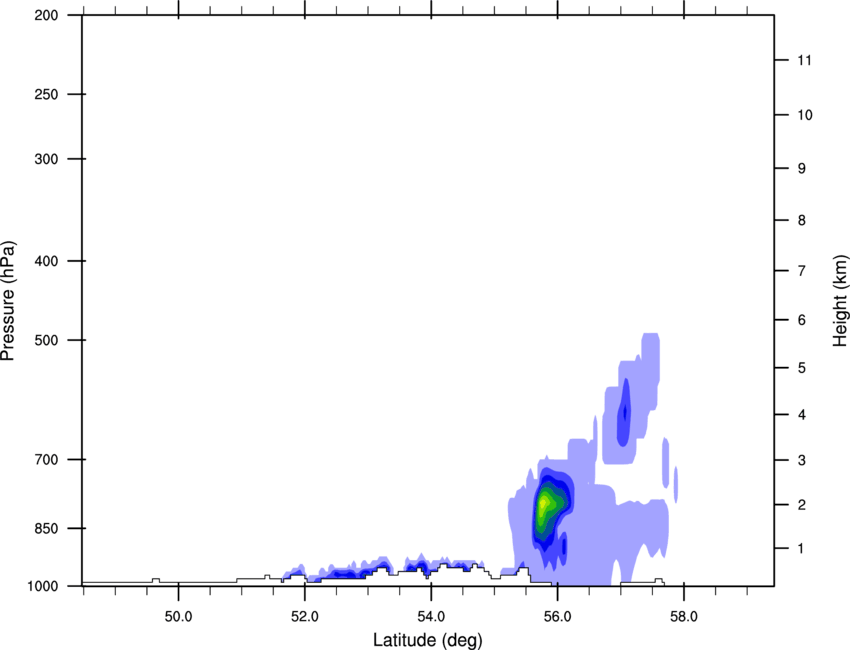Click height tick label '7'

[x=802, y=271]
